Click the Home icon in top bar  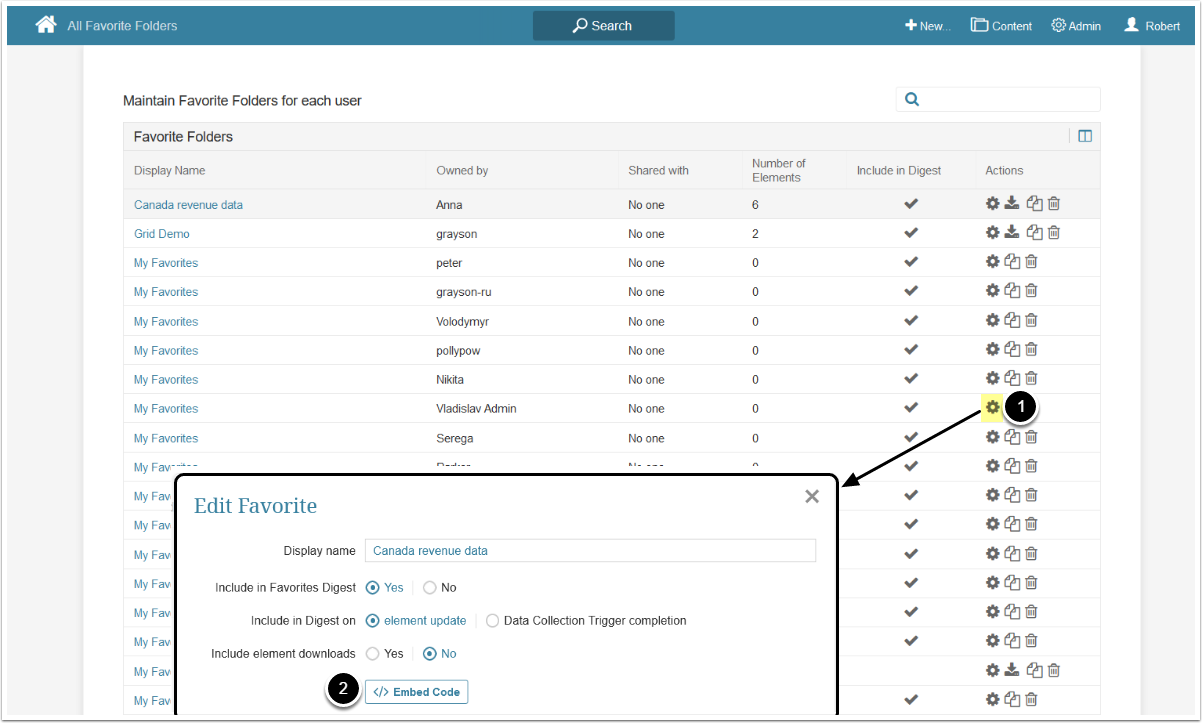46,25
